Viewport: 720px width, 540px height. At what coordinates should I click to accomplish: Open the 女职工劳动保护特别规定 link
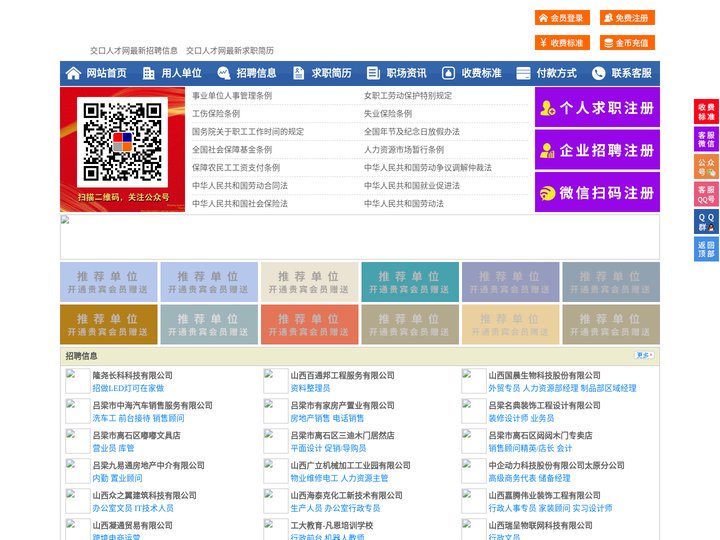[x=408, y=96]
